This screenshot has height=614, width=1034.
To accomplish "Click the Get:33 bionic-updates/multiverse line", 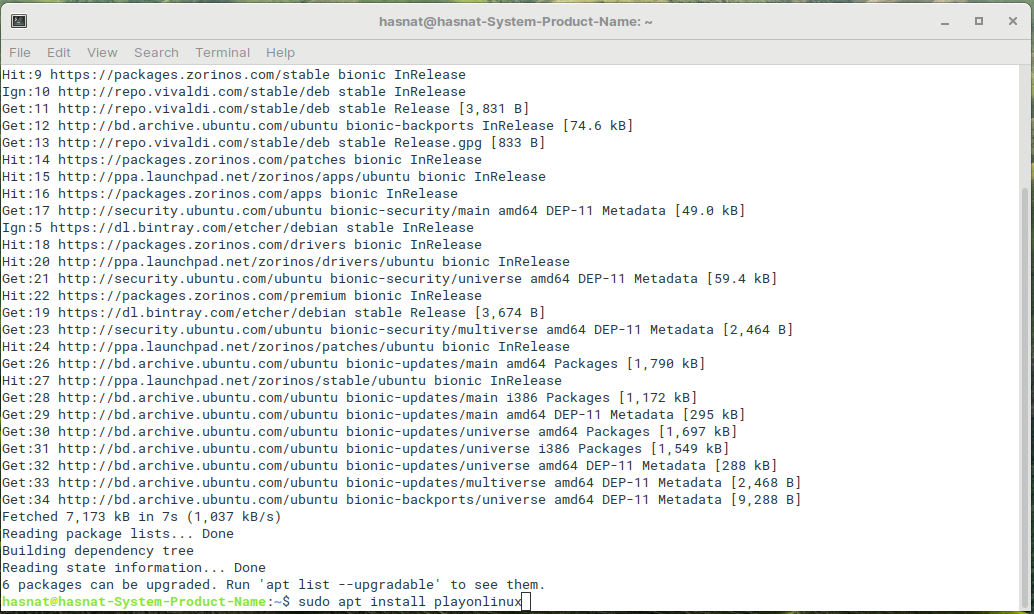I will click(402, 483).
